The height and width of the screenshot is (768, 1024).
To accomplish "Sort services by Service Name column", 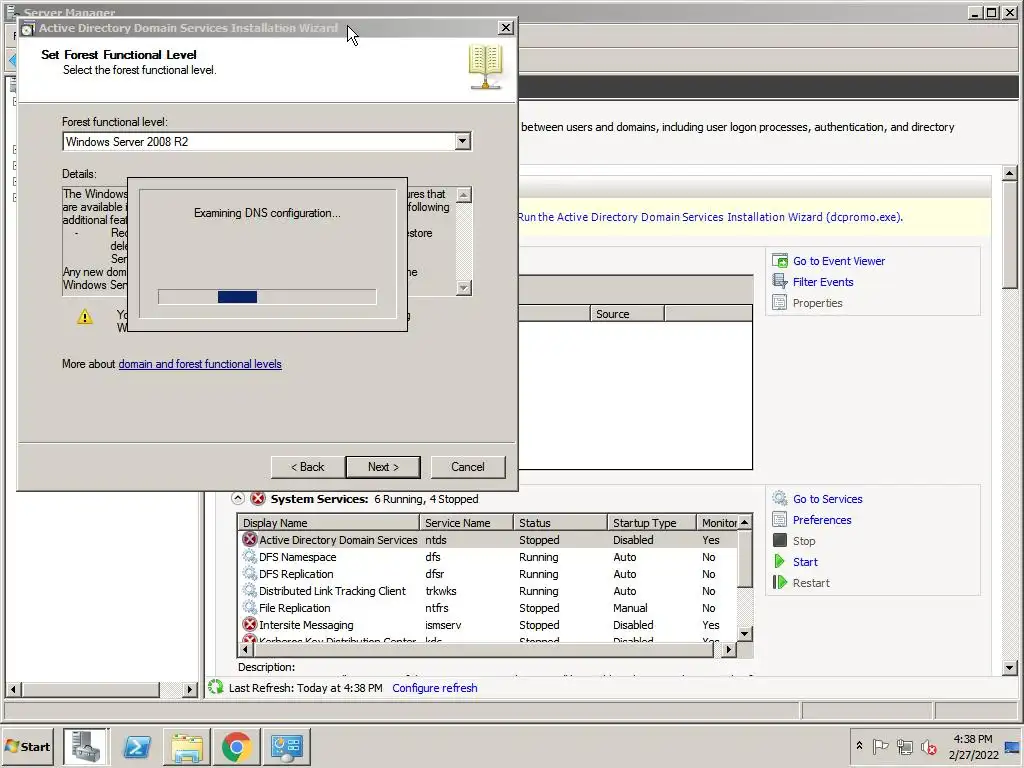I will pyautogui.click(x=466, y=522).
